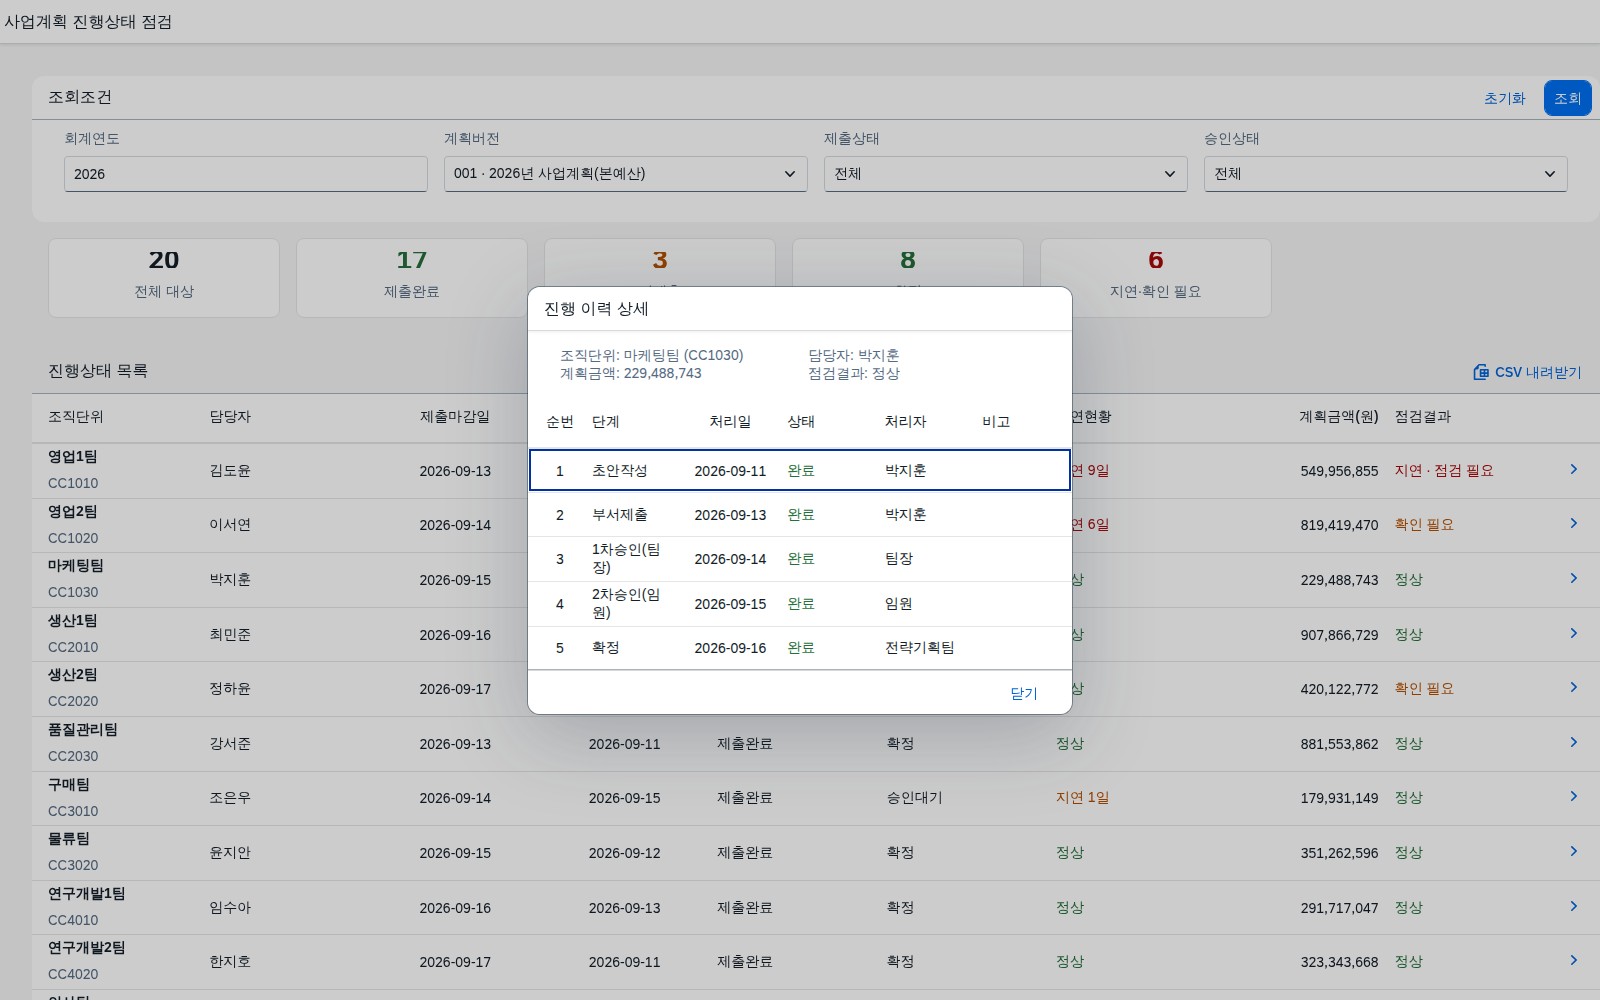Click 품질관리팀 organization name
This screenshot has height=1000, width=1600.
coord(83,730)
